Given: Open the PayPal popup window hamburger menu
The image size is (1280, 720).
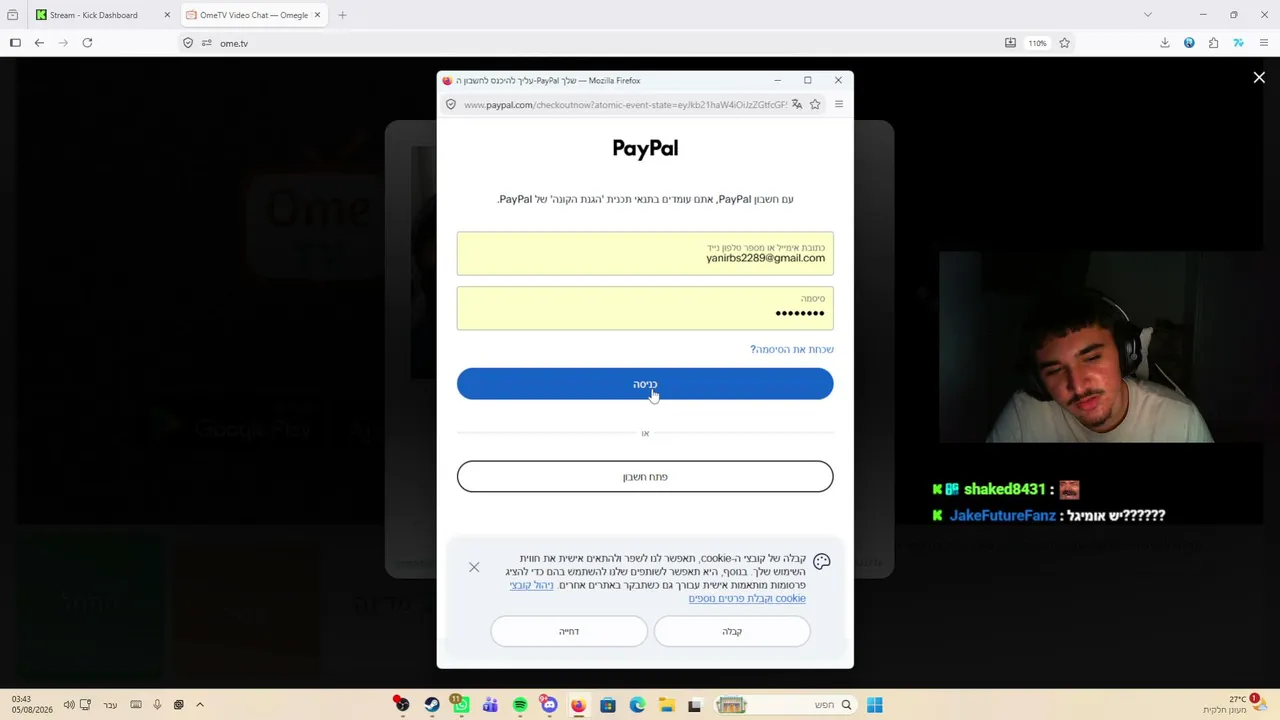Looking at the screenshot, I should [x=839, y=104].
